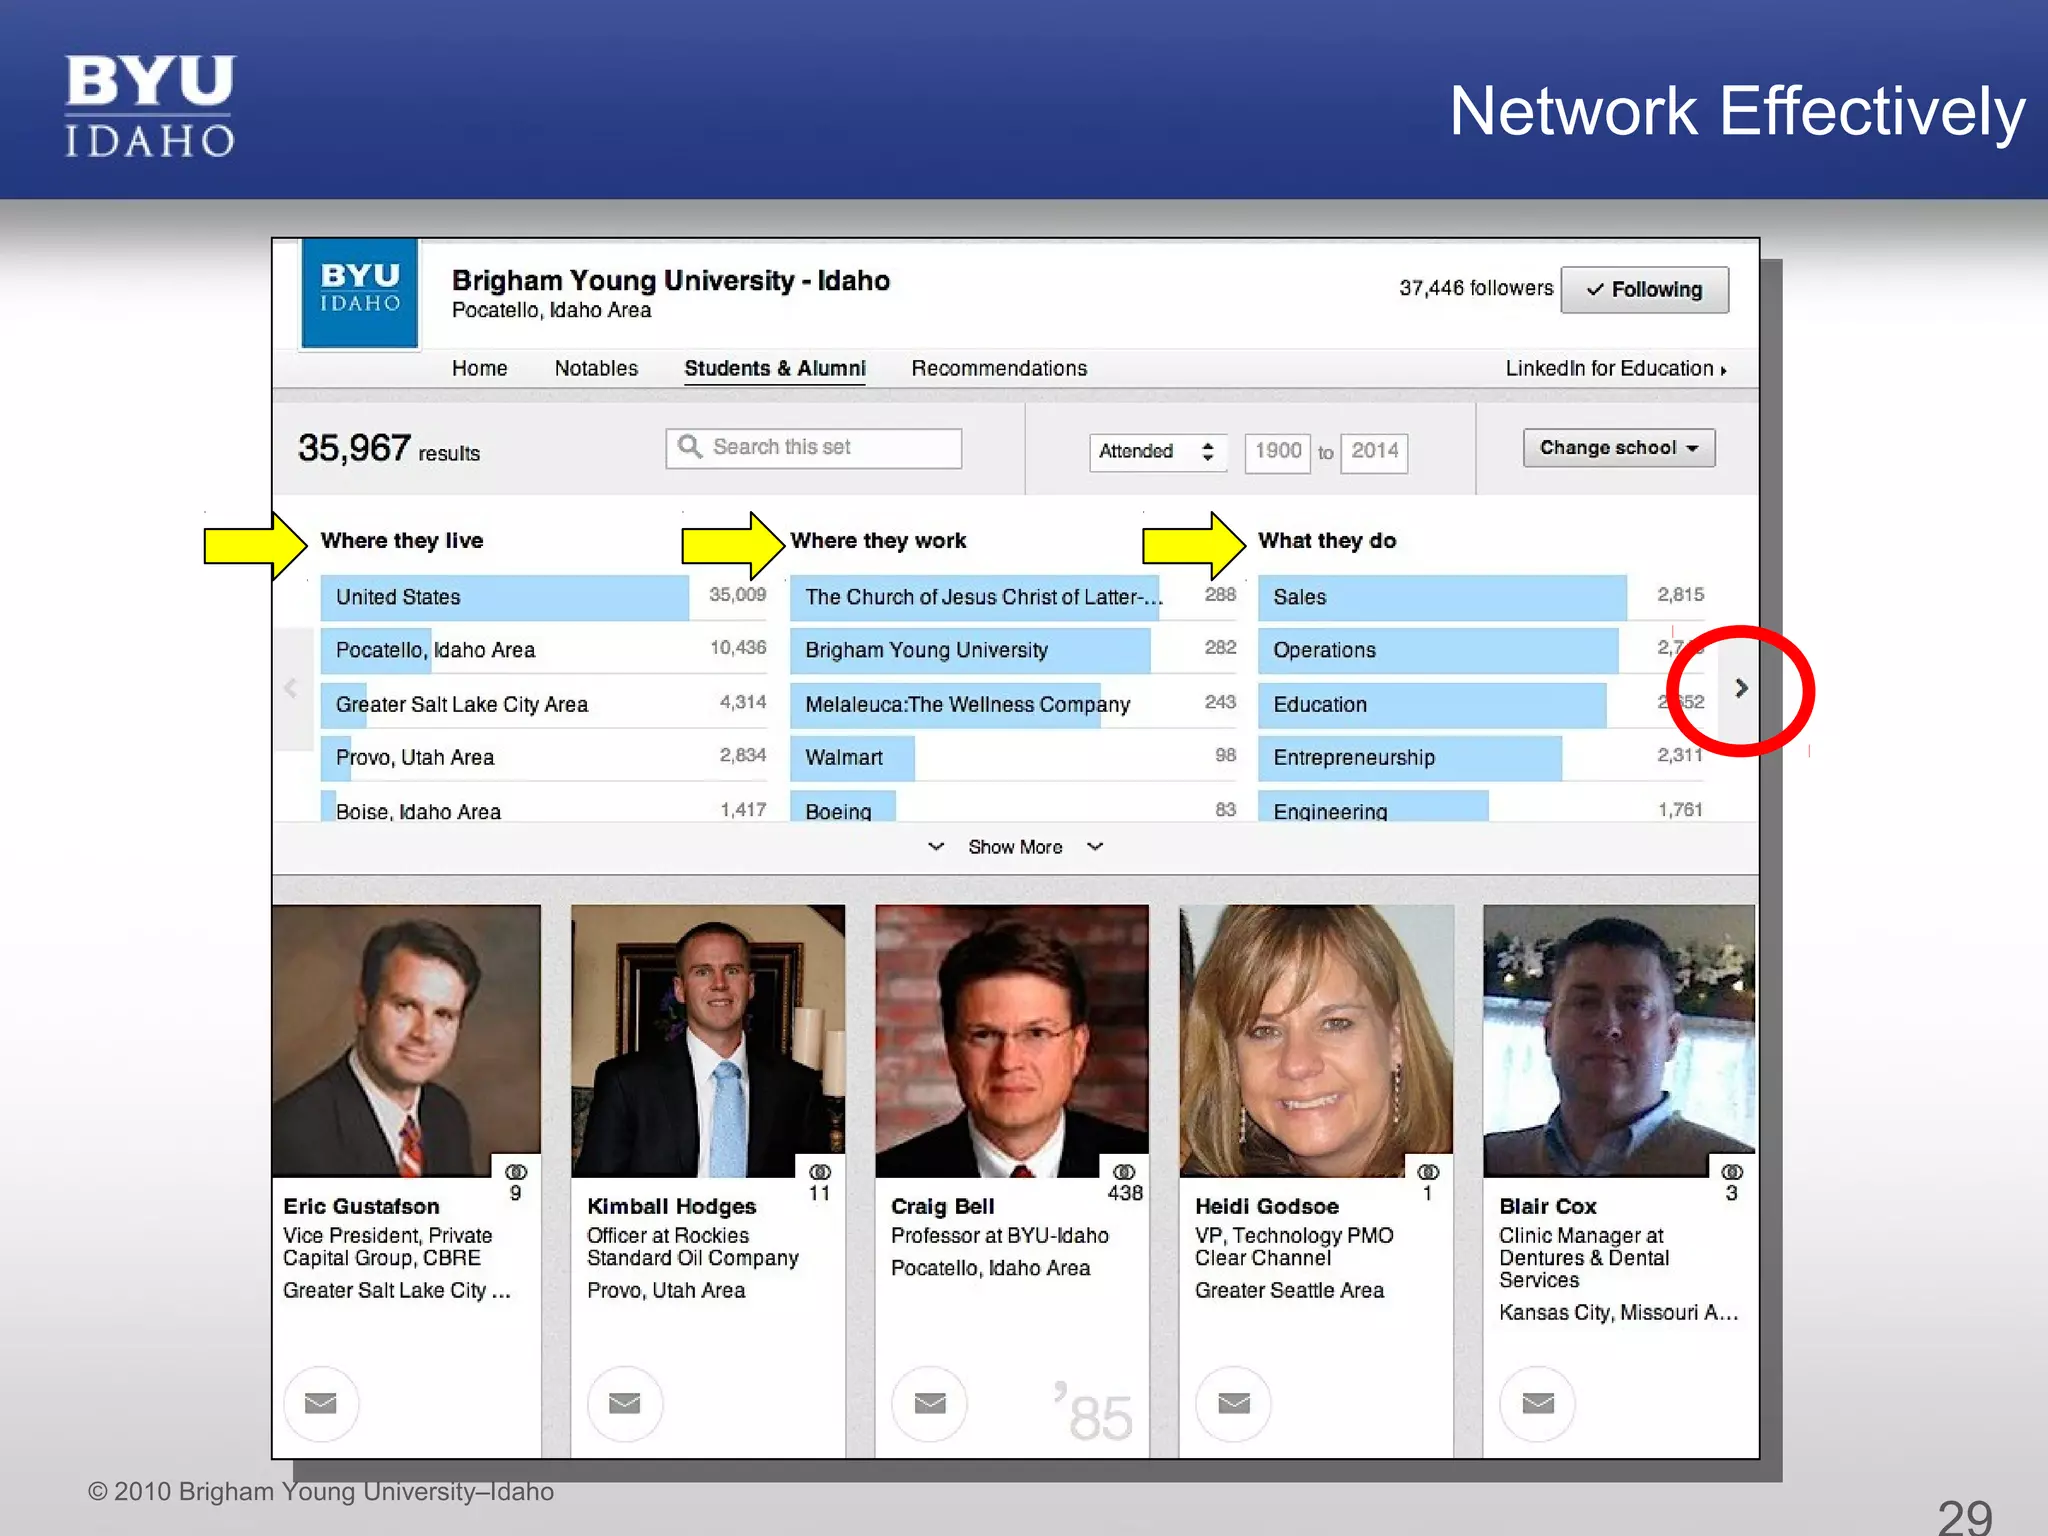Expand Show More categories
The height and width of the screenshot is (1536, 2048).
click(x=1015, y=847)
